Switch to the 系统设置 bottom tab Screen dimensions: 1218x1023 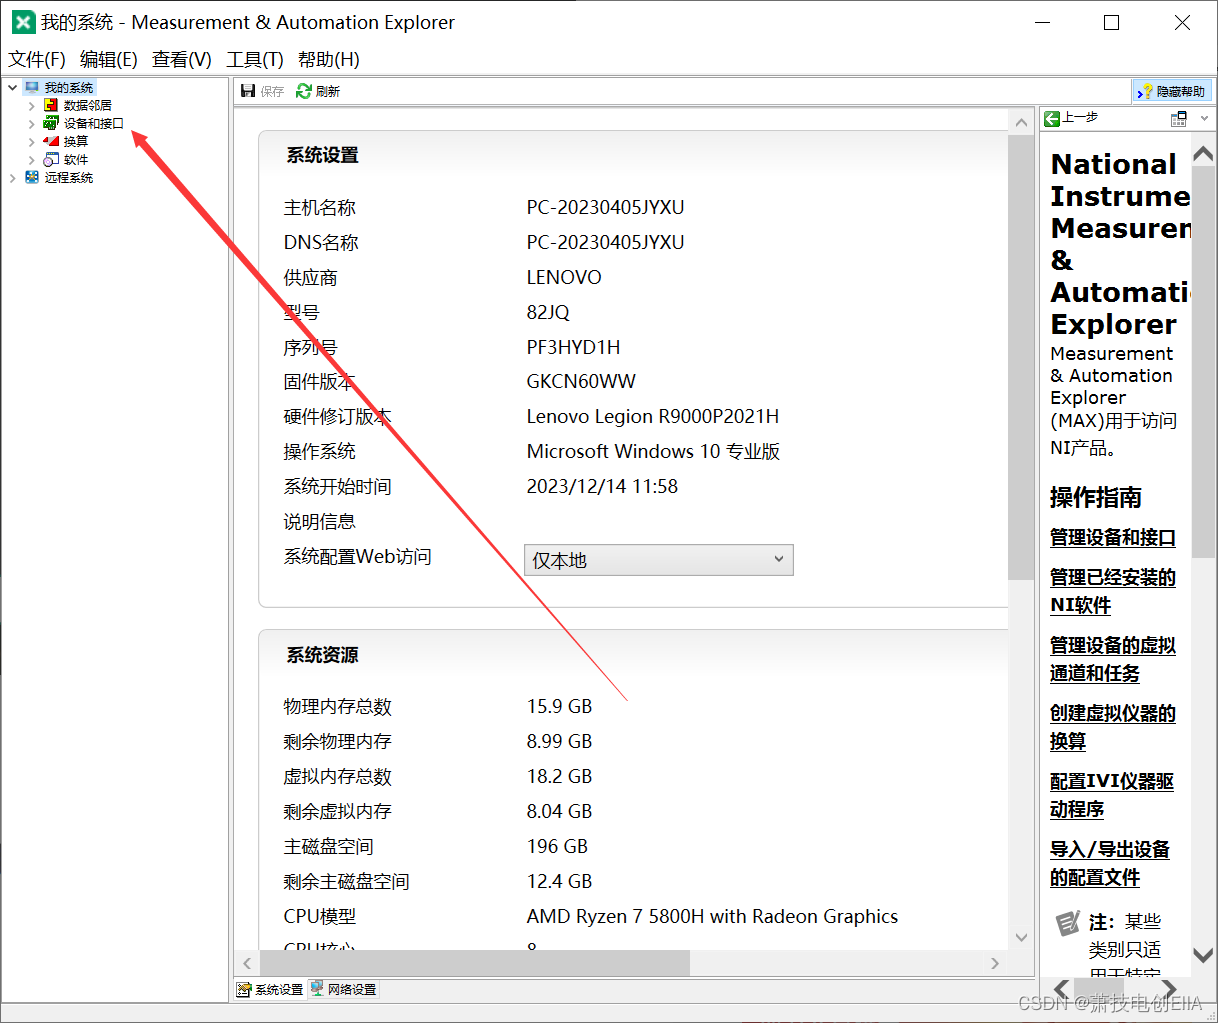270,989
